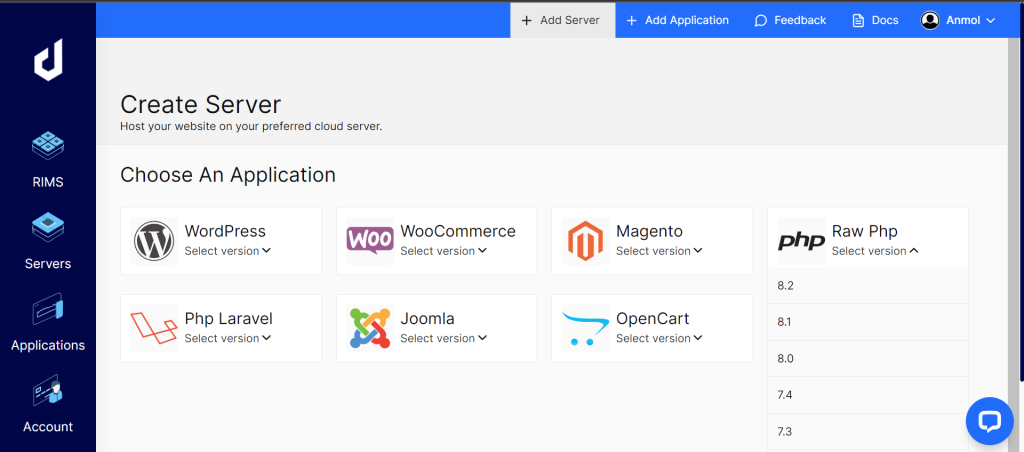The width and height of the screenshot is (1024, 452).
Task: Click the Magento logo icon
Action: [x=585, y=241]
